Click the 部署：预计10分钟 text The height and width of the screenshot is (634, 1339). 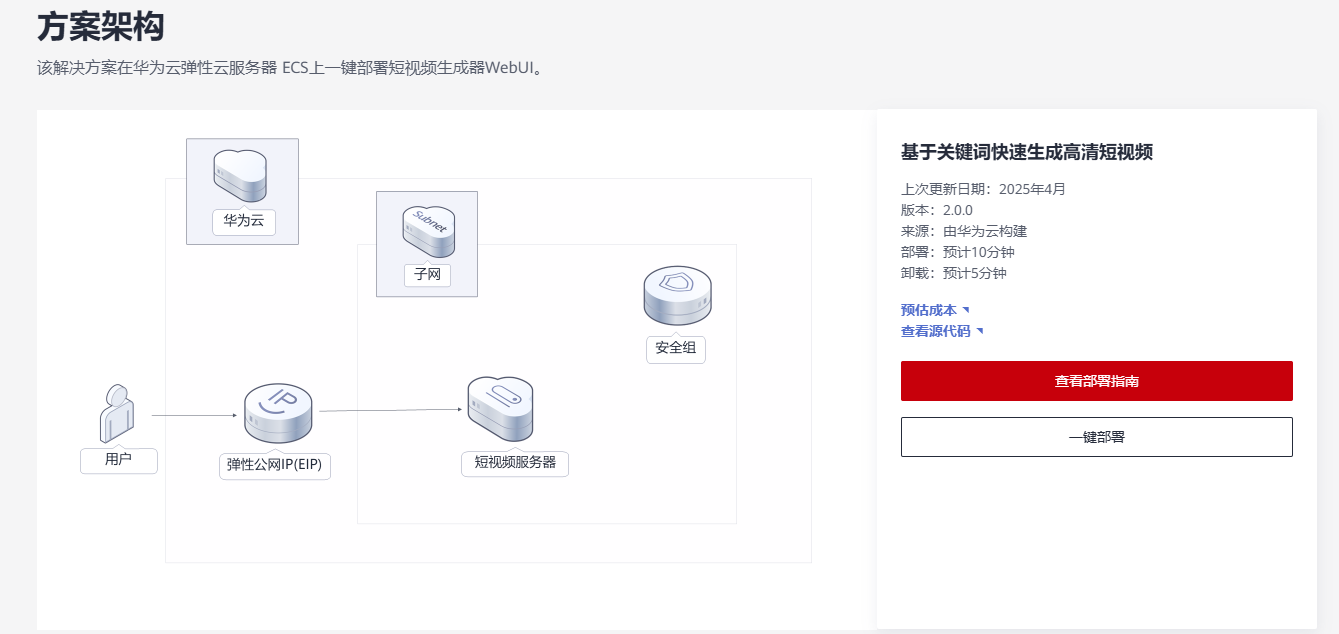(x=958, y=252)
